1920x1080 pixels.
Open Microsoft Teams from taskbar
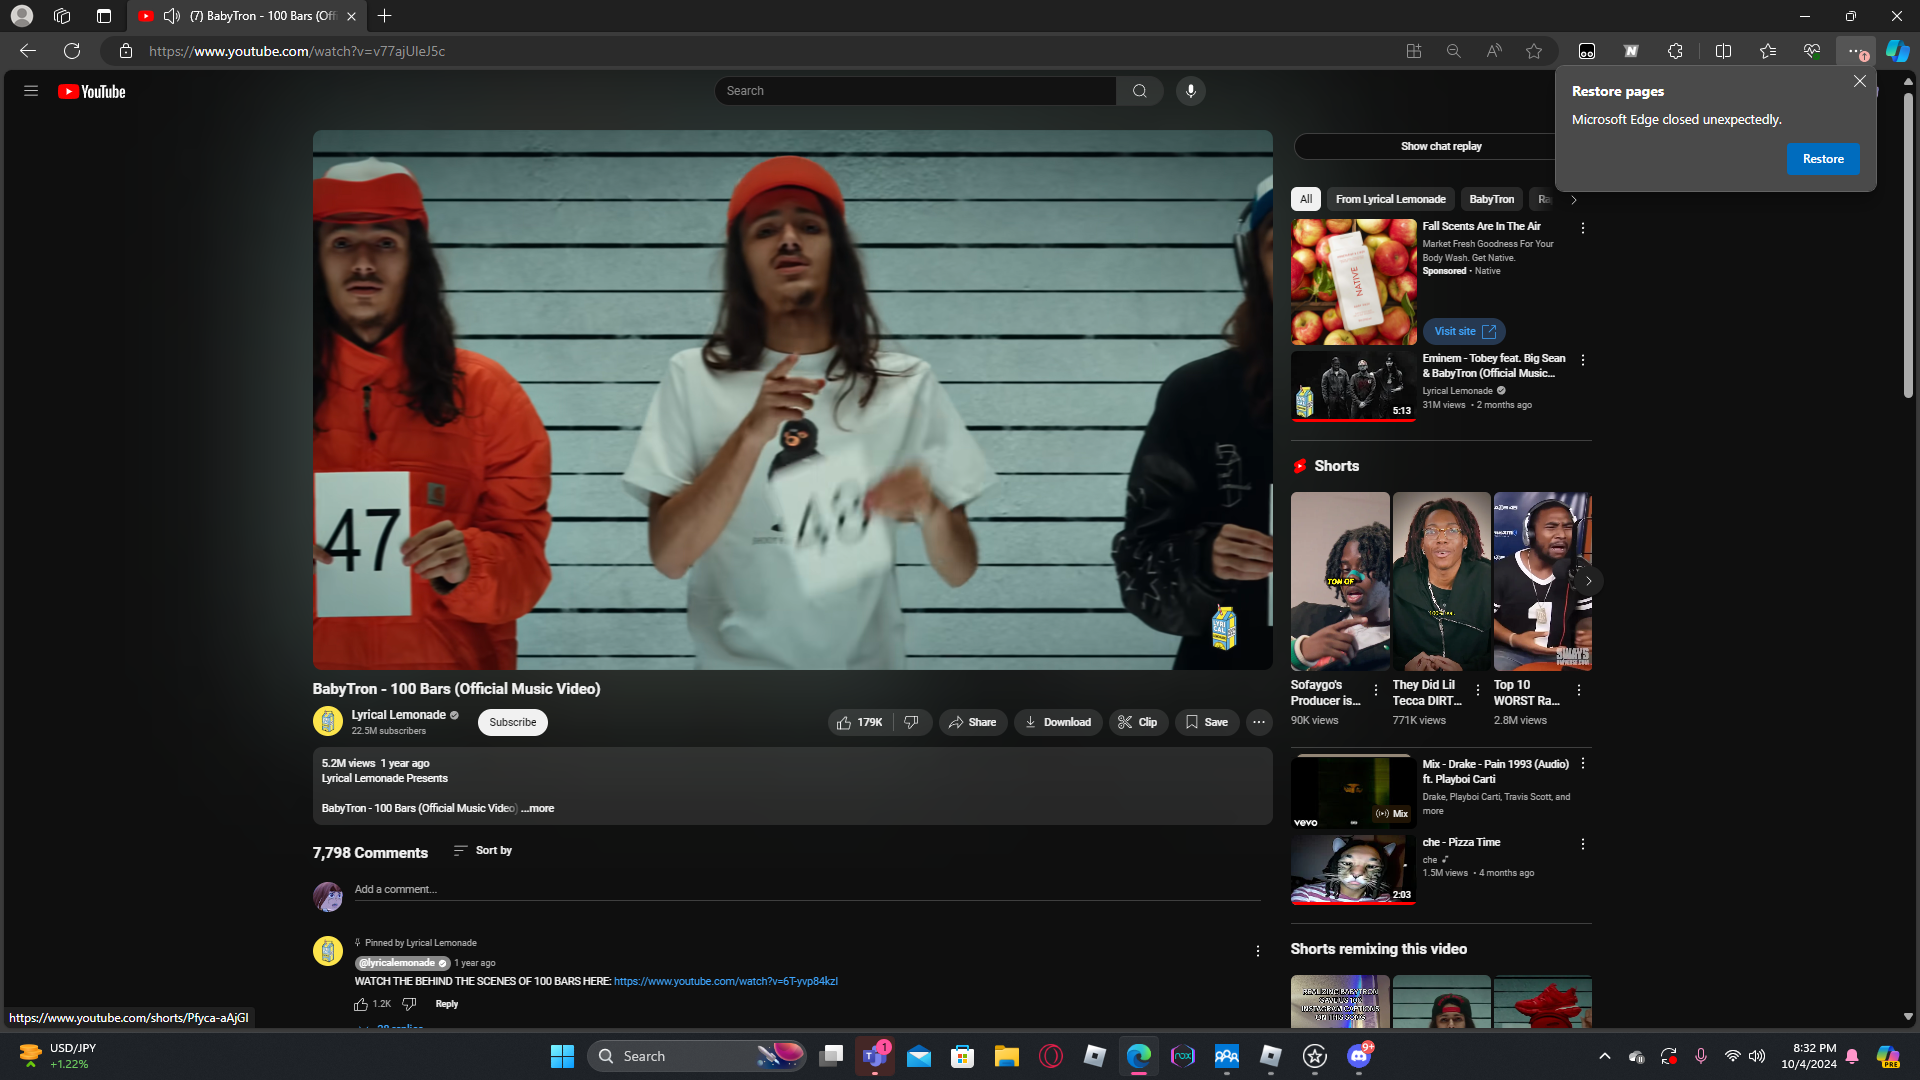click(x=875, y=1056)
